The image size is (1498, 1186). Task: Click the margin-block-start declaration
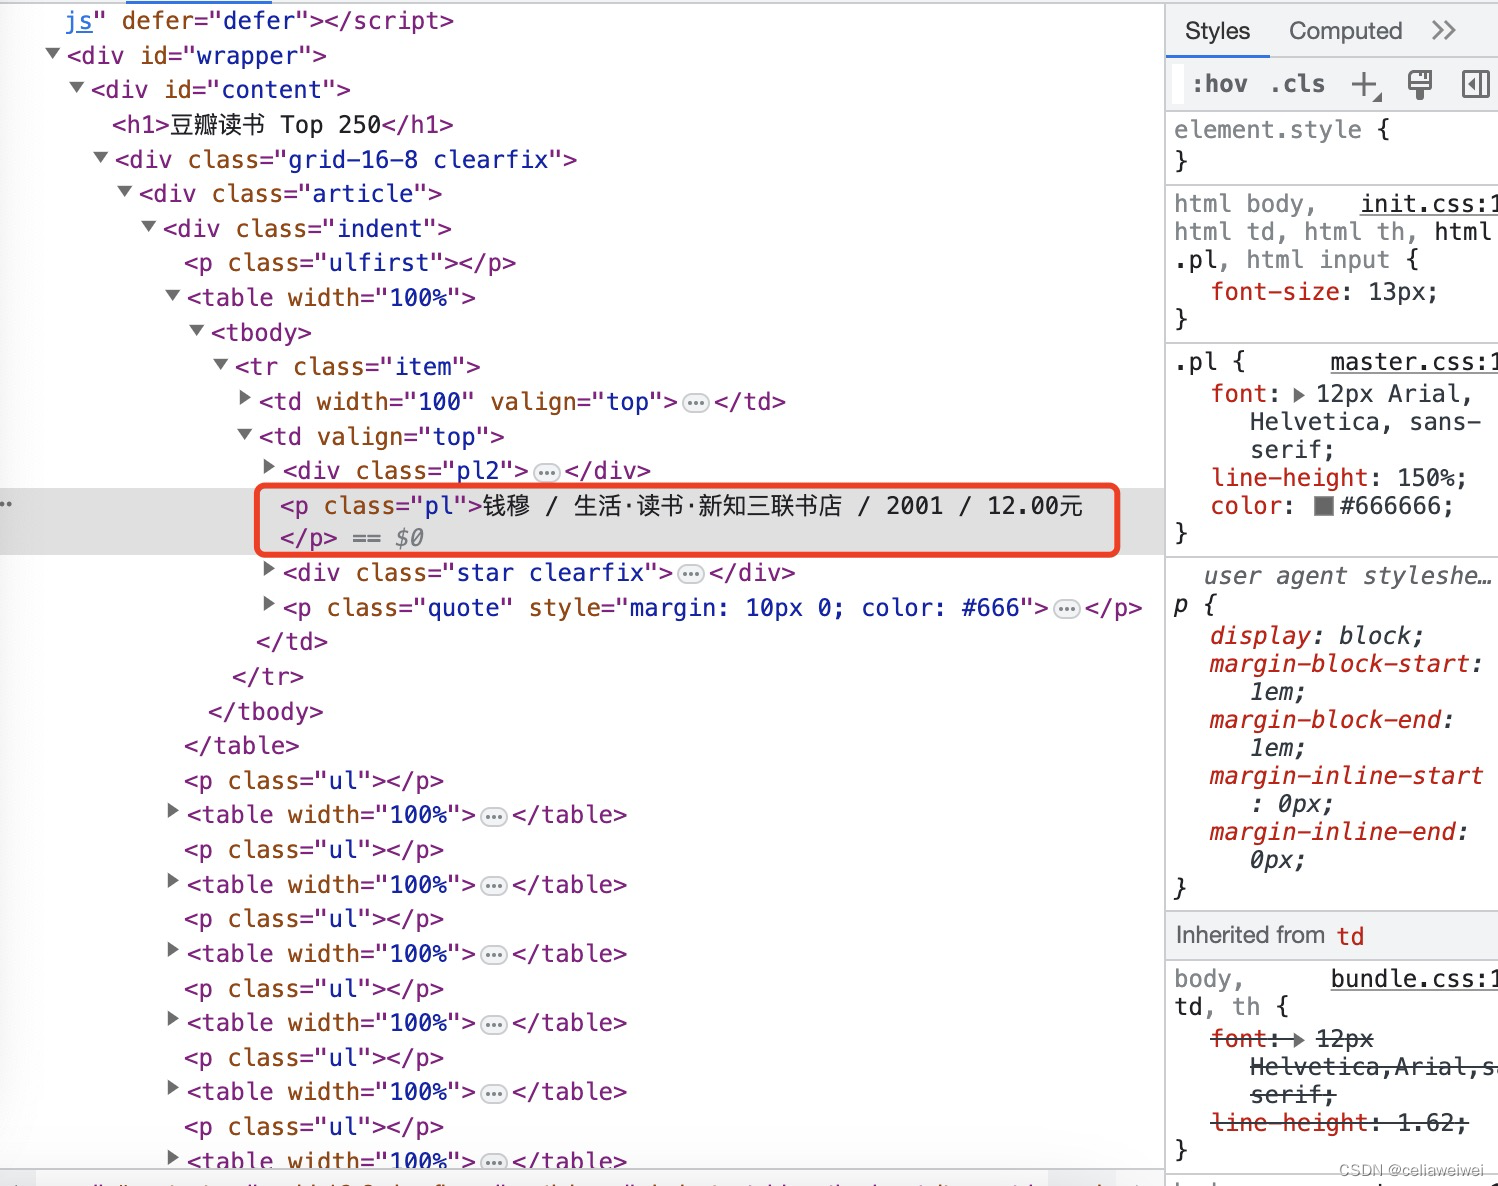tap(1346, 678)
